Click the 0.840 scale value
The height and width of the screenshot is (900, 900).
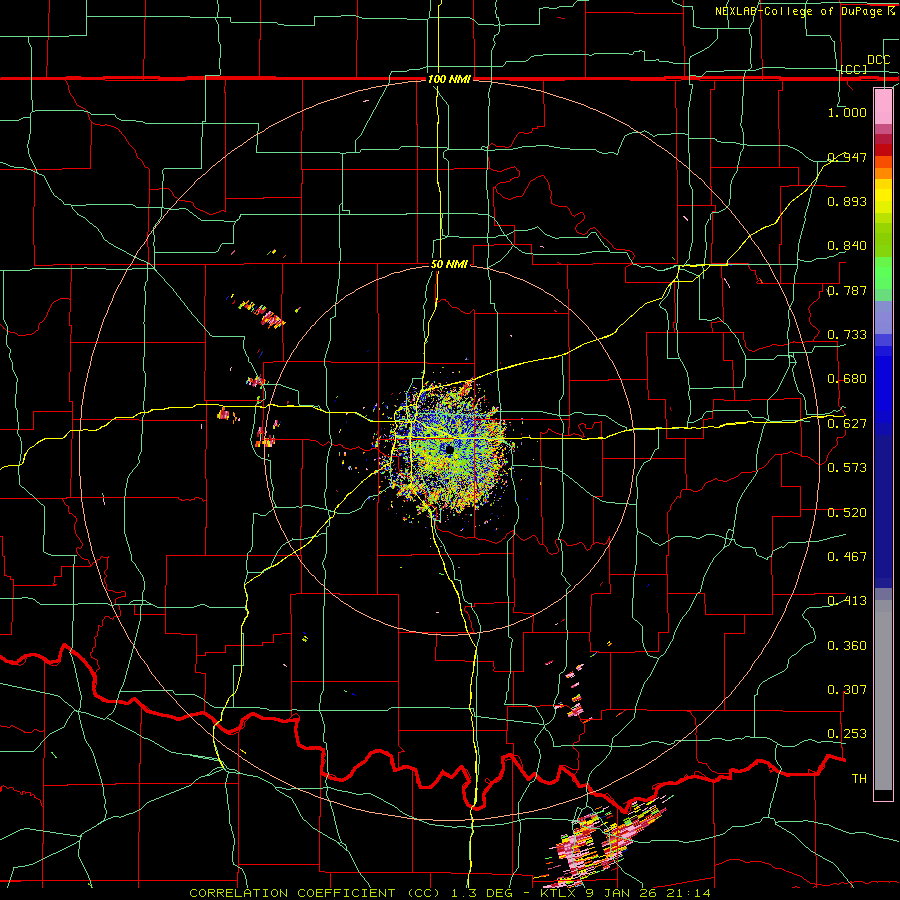coord(847,246)
